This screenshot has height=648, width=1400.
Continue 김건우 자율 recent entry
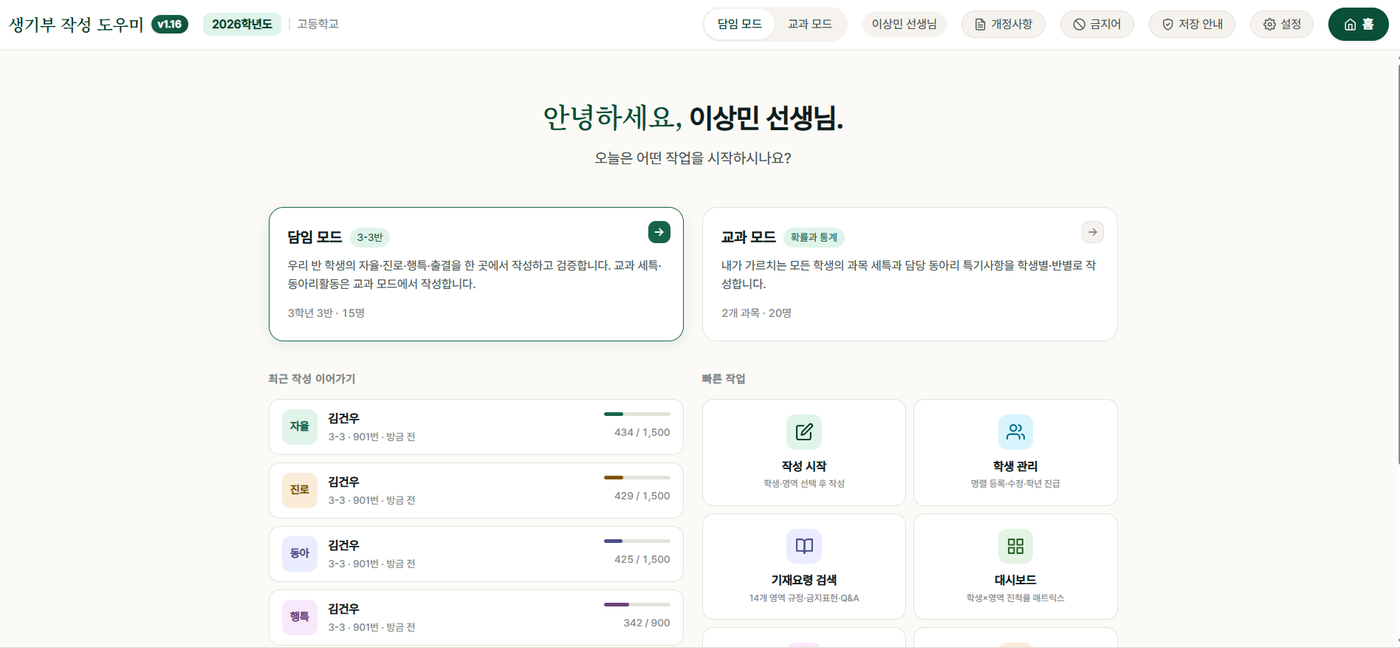click(x=476, y=427)
